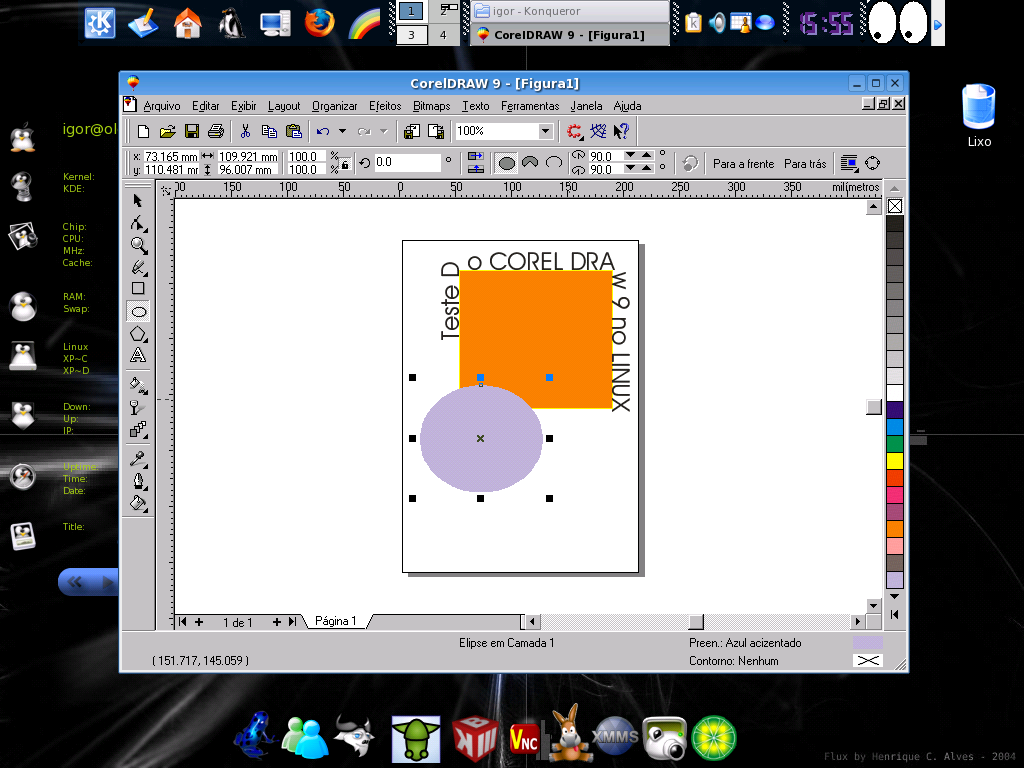Click the New document icon
Viewport: 1024px width, 768px height.
tap(143, 131)
